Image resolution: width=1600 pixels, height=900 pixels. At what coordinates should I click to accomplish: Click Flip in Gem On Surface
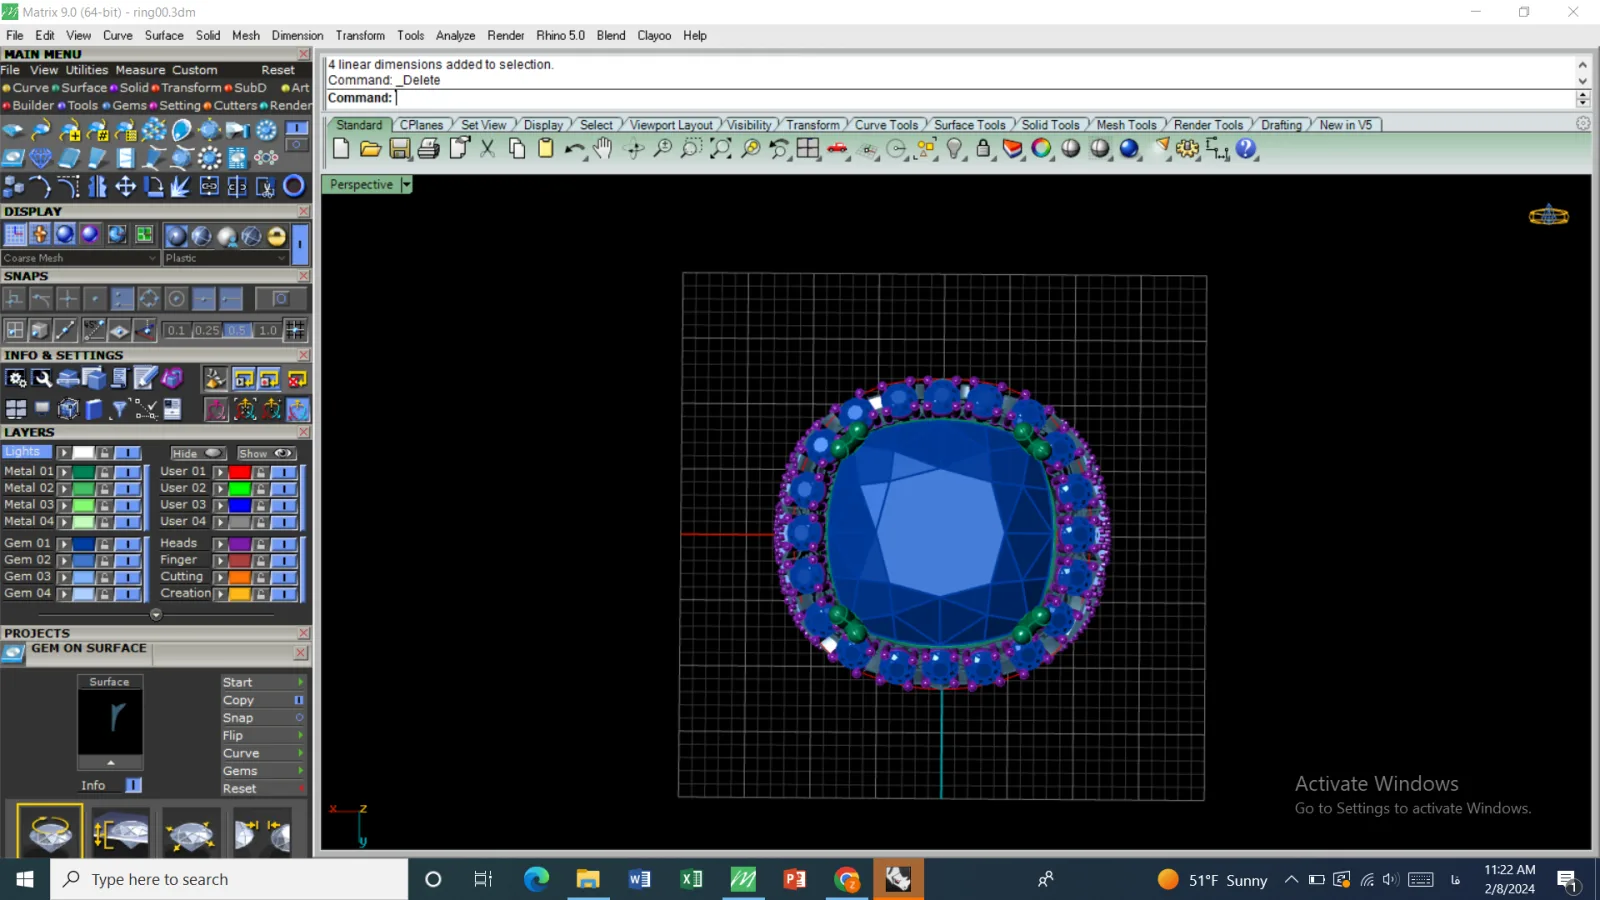(263, 735)
